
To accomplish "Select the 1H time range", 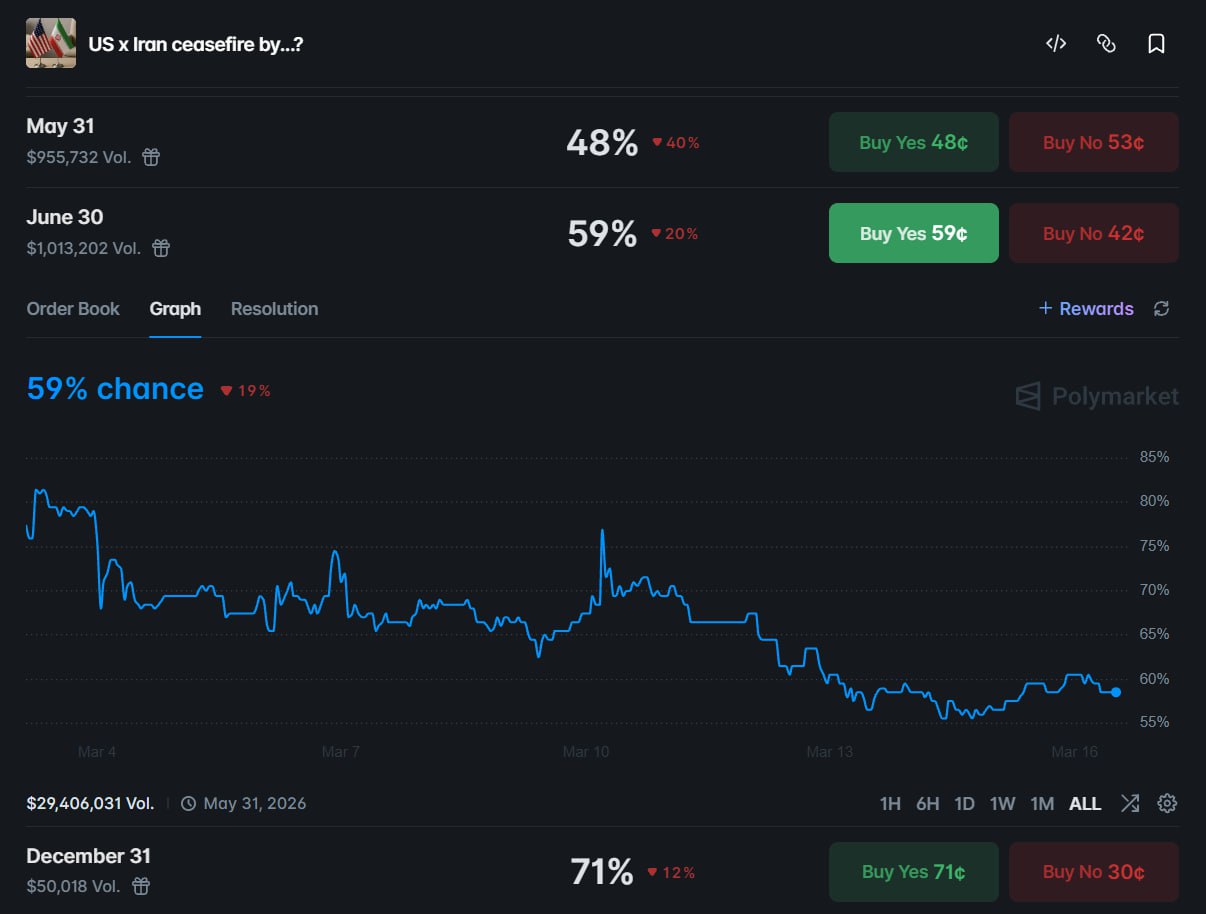I will (890, 804).
